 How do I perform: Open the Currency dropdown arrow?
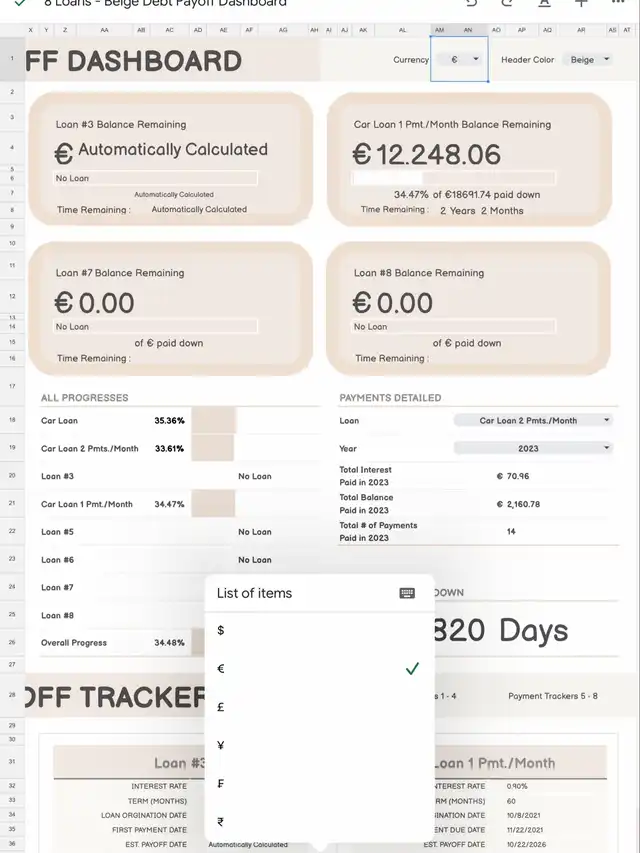click(476, 60)
